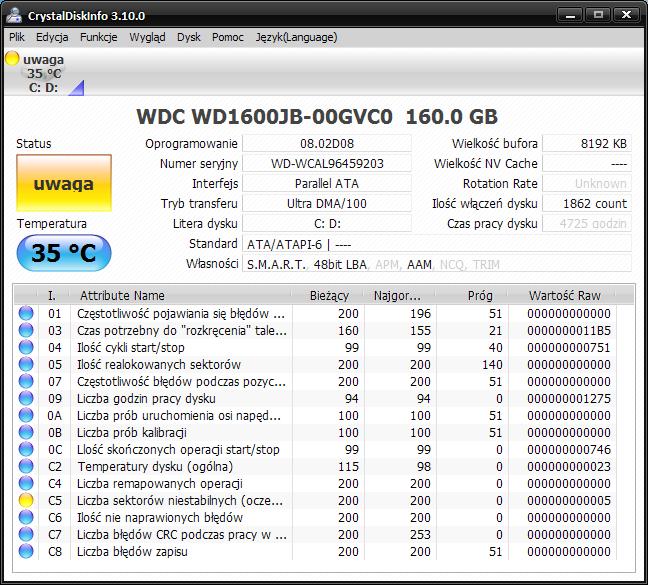Click the blue status dot for attribute C4
The image size is (648, 585).
pyautogui.click(x=26, y=483)
